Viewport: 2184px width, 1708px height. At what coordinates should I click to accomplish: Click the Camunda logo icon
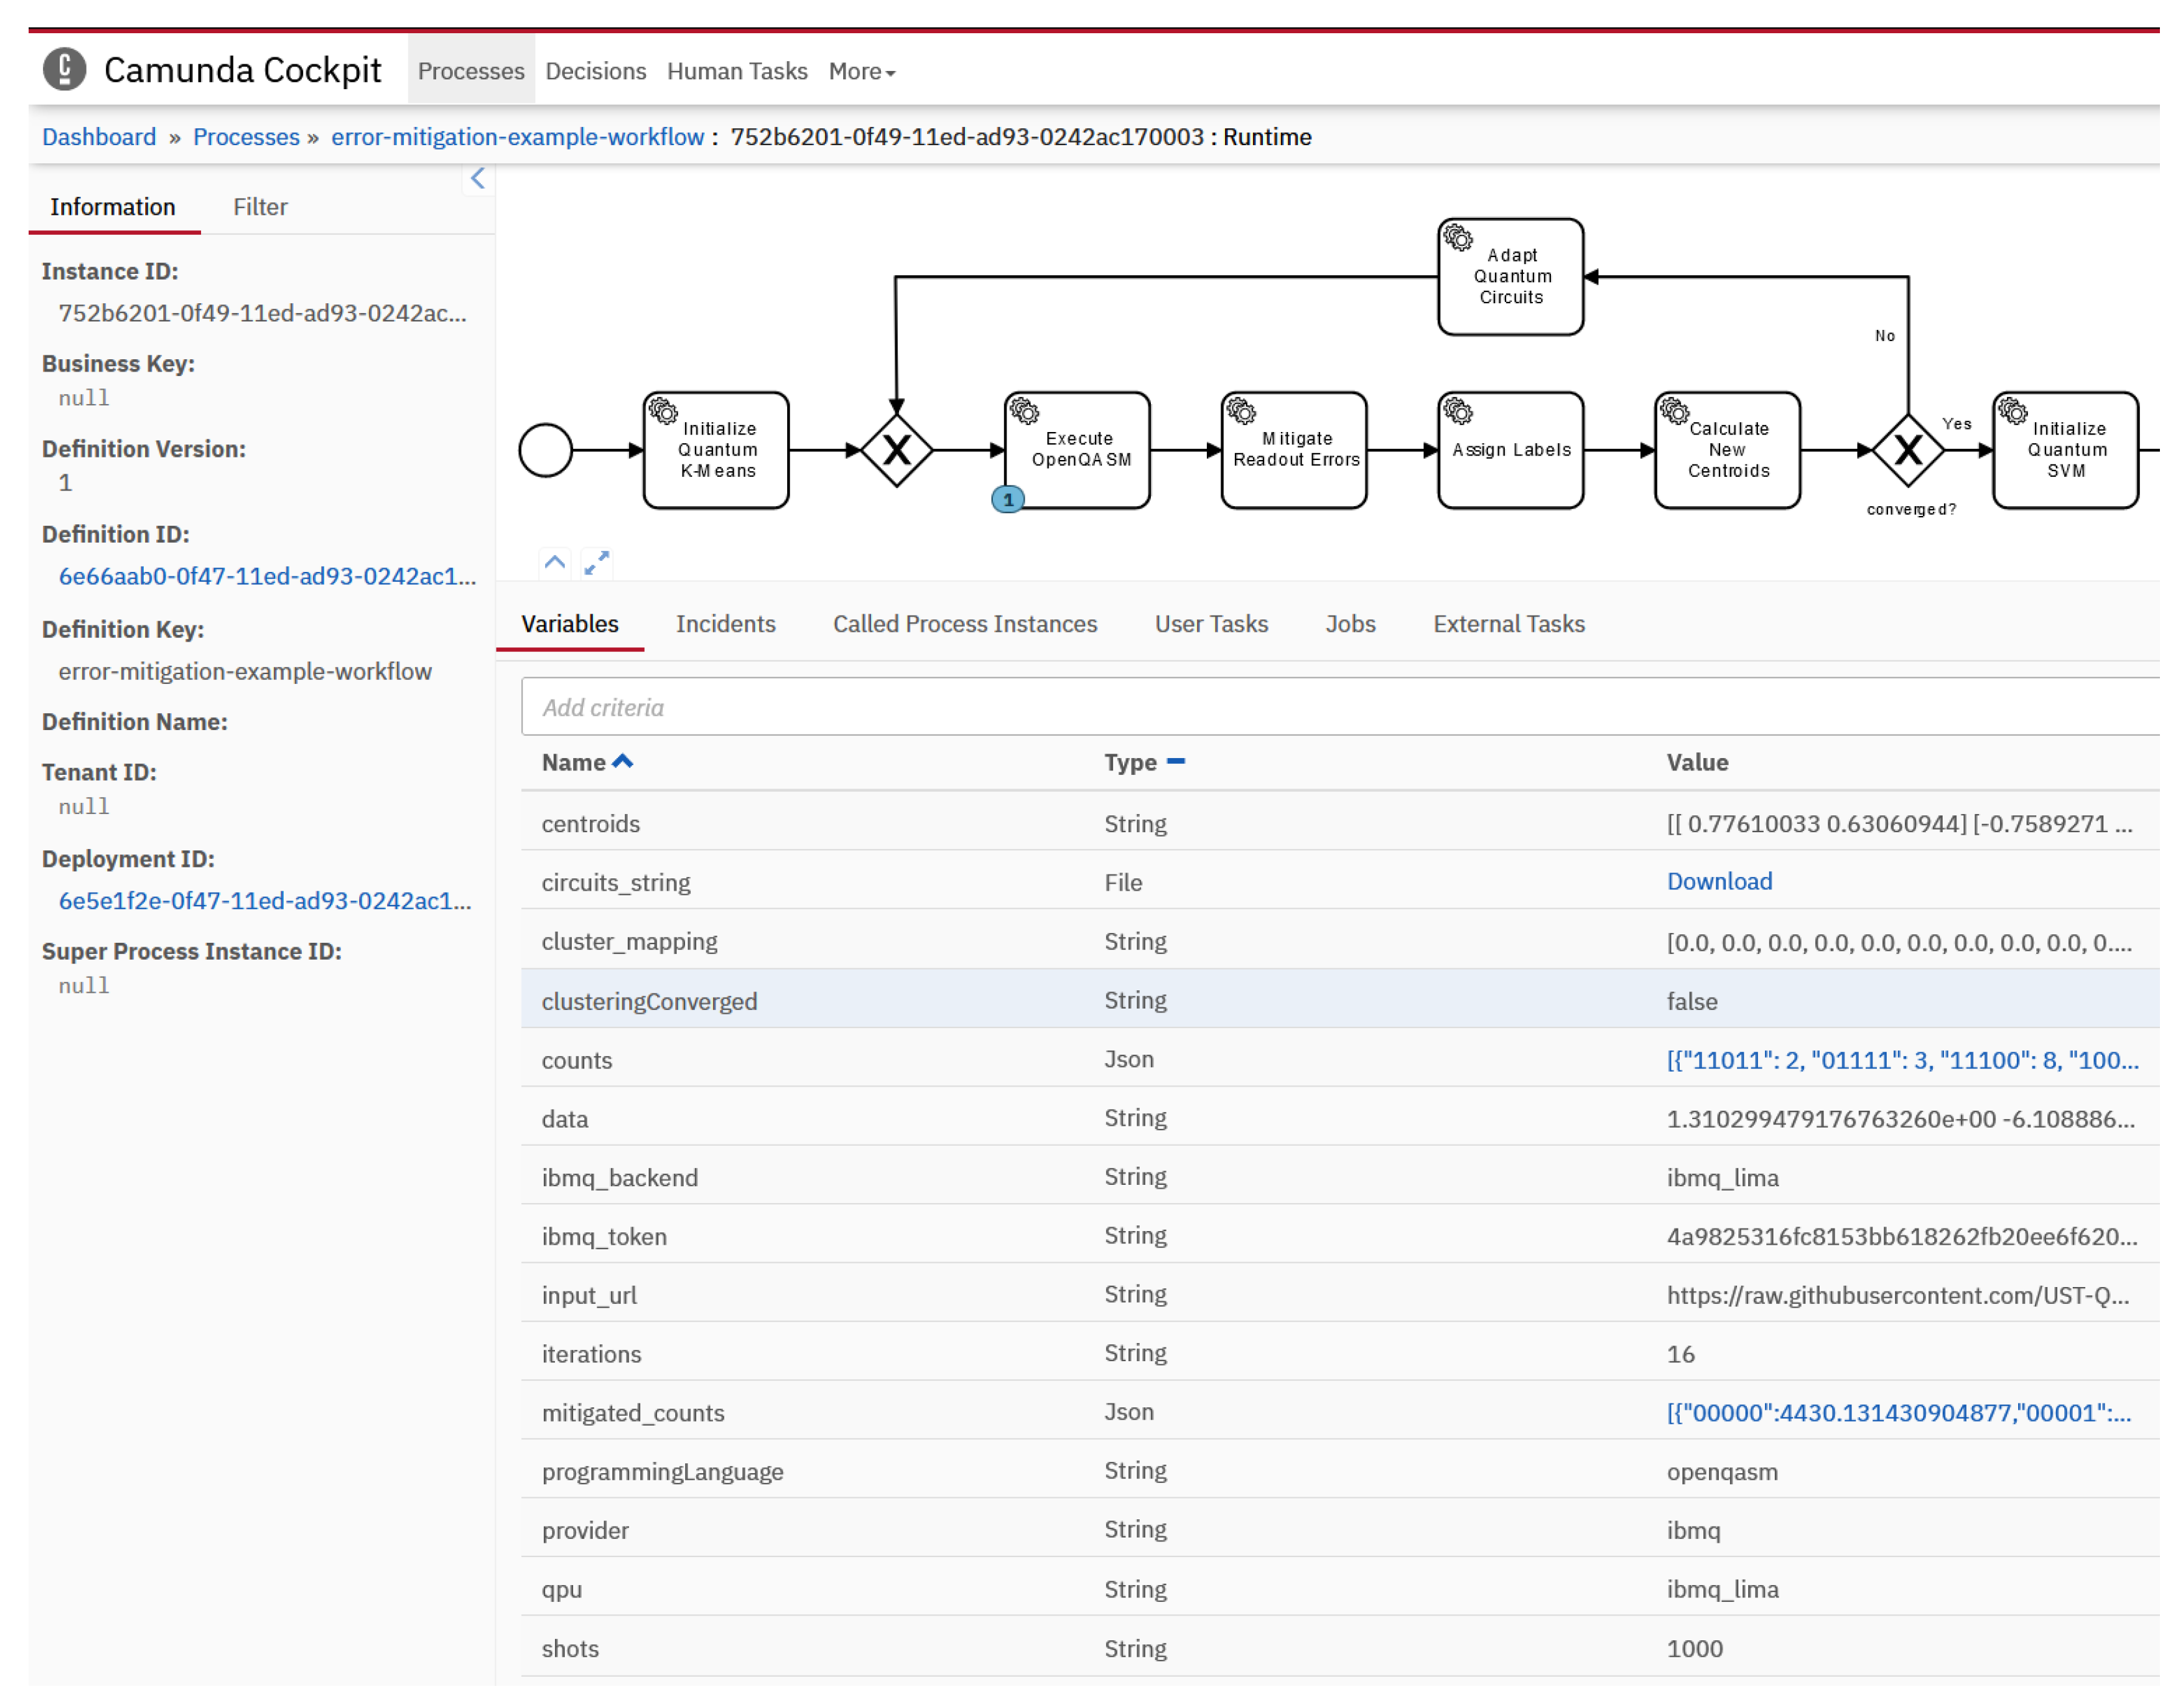[64, 70]
